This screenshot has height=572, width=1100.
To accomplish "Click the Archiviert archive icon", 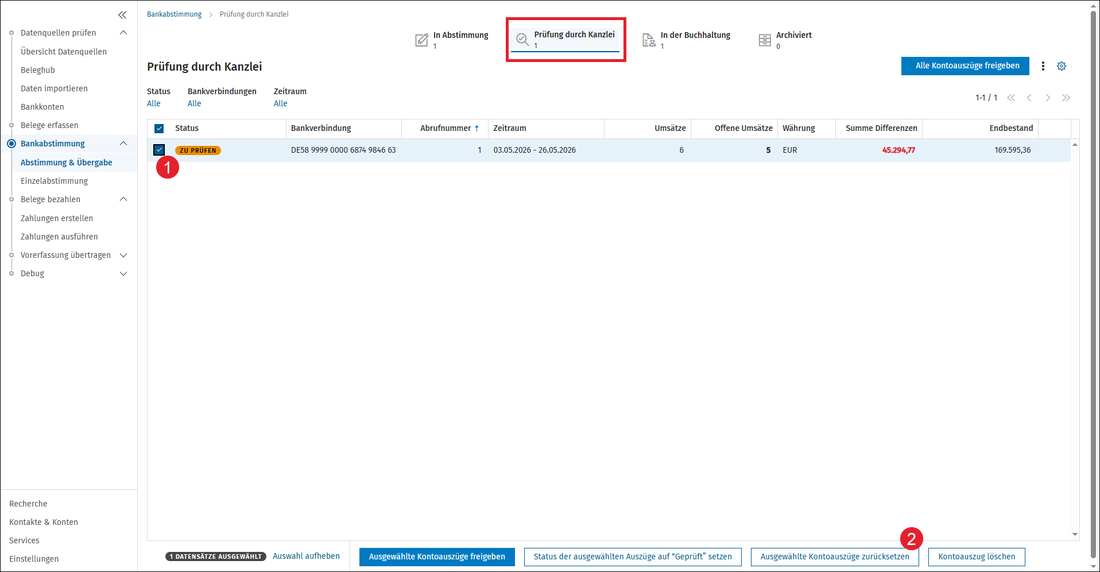I will pos(765,40).
